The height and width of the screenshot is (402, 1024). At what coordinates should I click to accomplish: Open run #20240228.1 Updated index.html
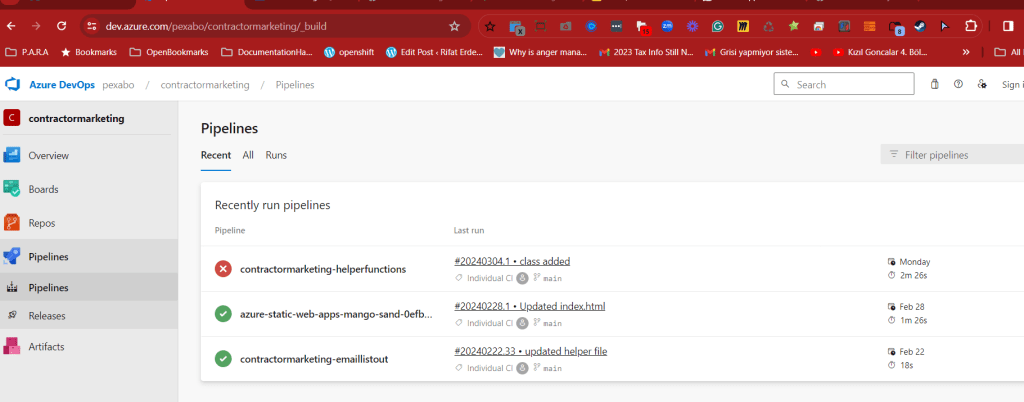pyautogui.click(x=530, y=307)
